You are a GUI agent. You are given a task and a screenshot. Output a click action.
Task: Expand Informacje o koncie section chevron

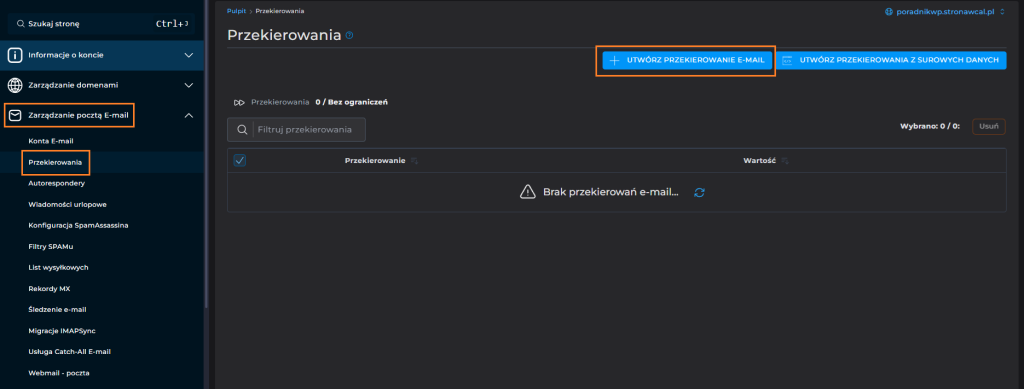pos(189,55)
